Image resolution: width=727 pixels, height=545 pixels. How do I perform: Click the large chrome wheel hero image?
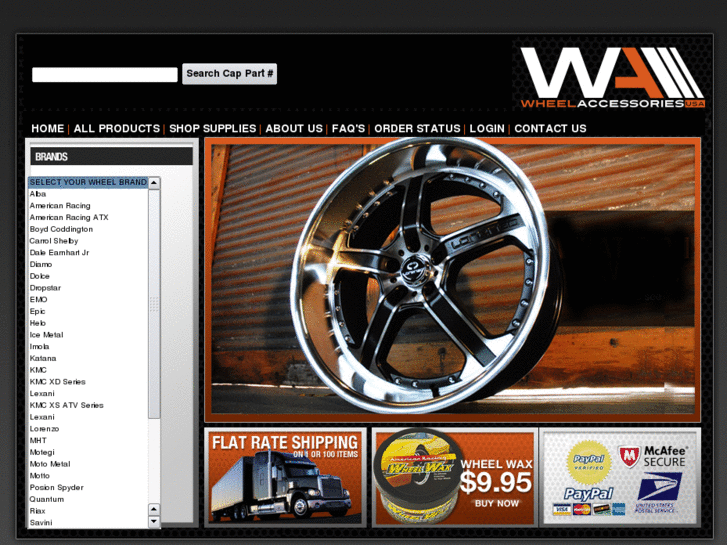pyautogui.click(x=453, y=279)
